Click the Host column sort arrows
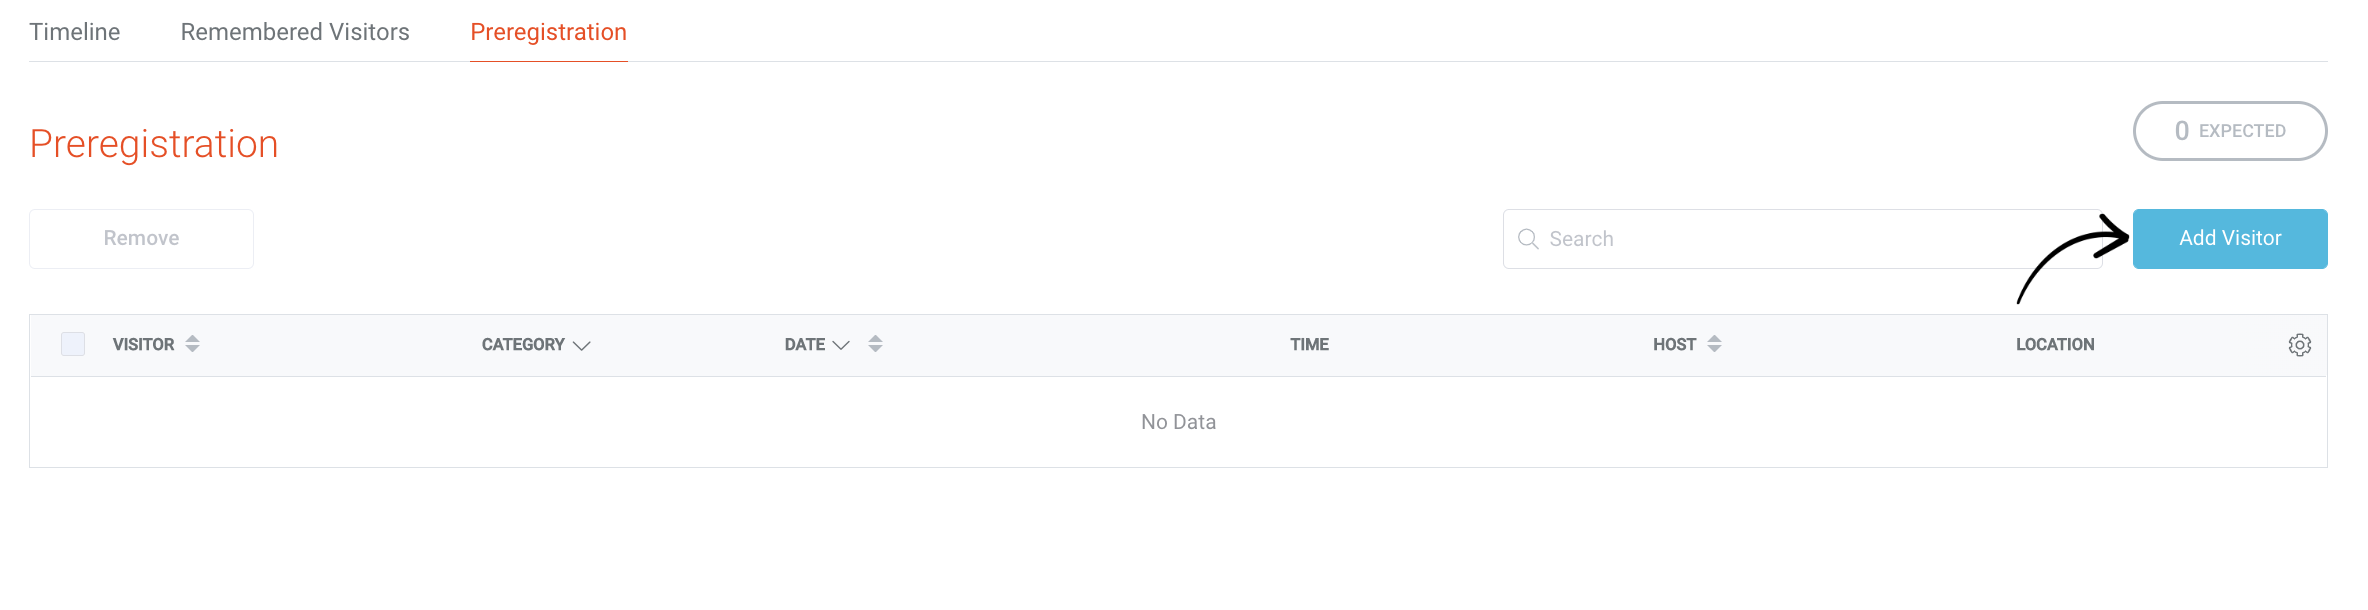This screenshot has height=610, width=2368. coord(1714,344)
